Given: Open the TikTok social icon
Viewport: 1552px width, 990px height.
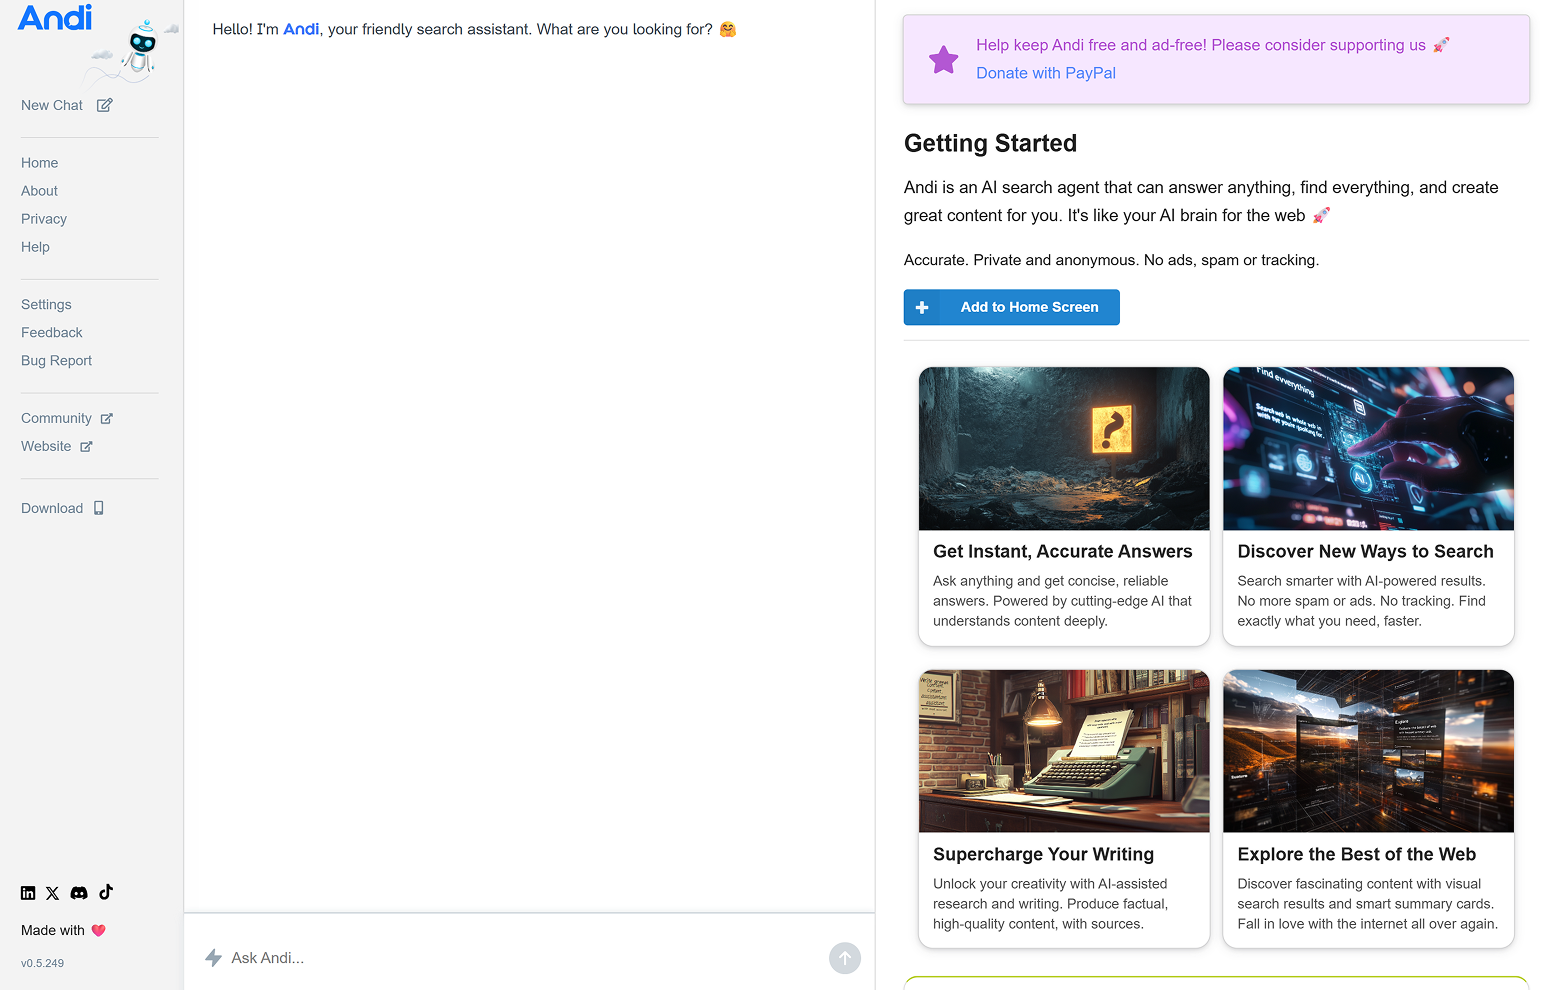Looking at the screenshot, I should click(x=106, y=892).
